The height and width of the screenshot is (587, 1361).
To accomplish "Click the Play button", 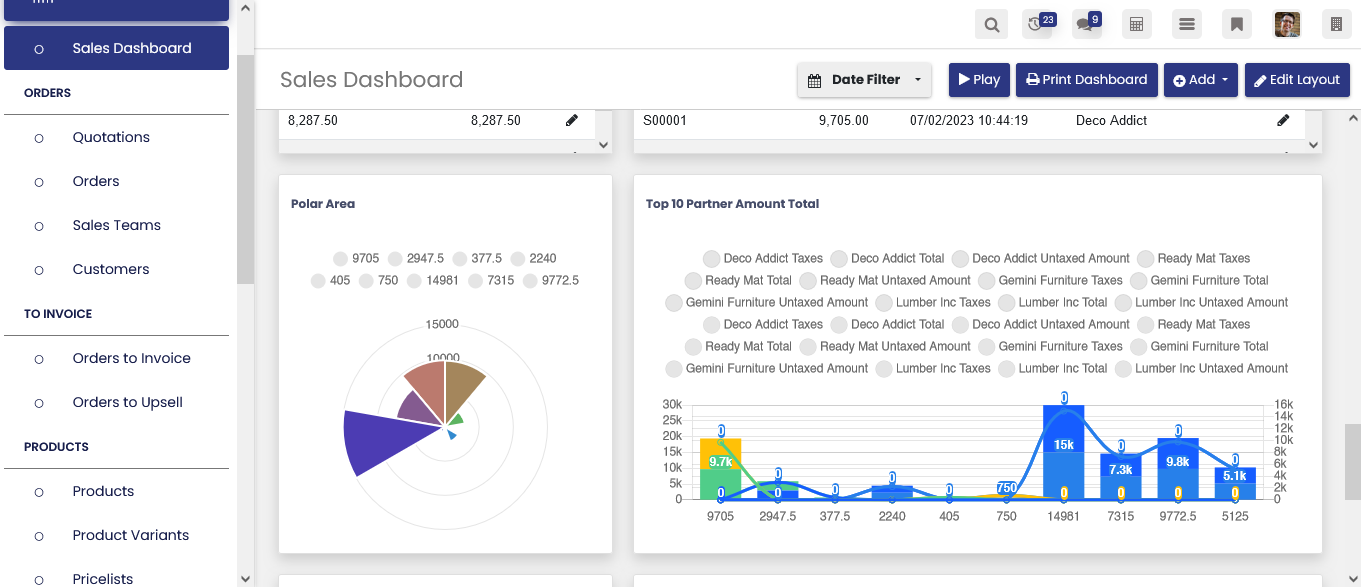I will click(x=979, y=80).
